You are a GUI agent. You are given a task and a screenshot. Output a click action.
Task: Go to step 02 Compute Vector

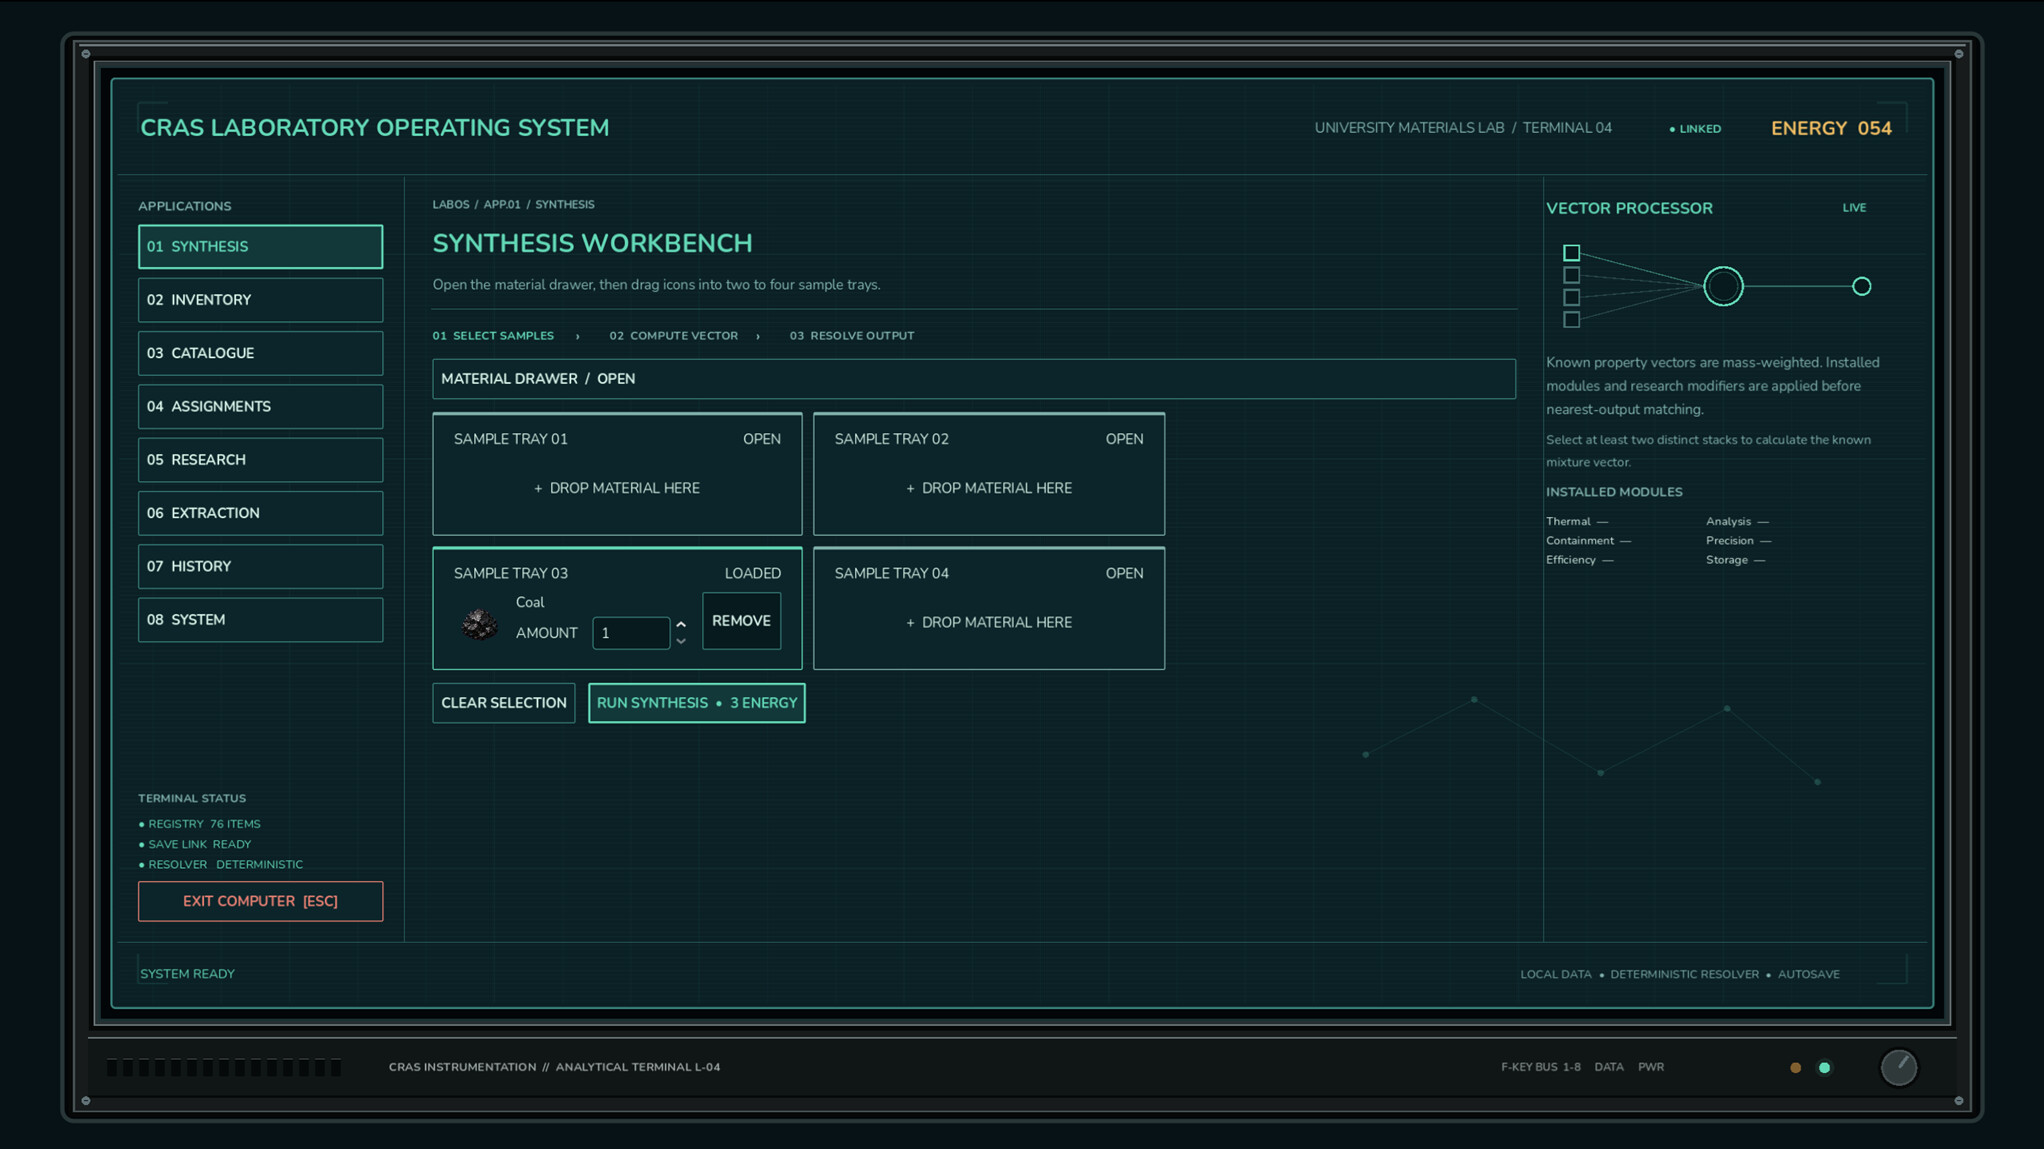673,336
